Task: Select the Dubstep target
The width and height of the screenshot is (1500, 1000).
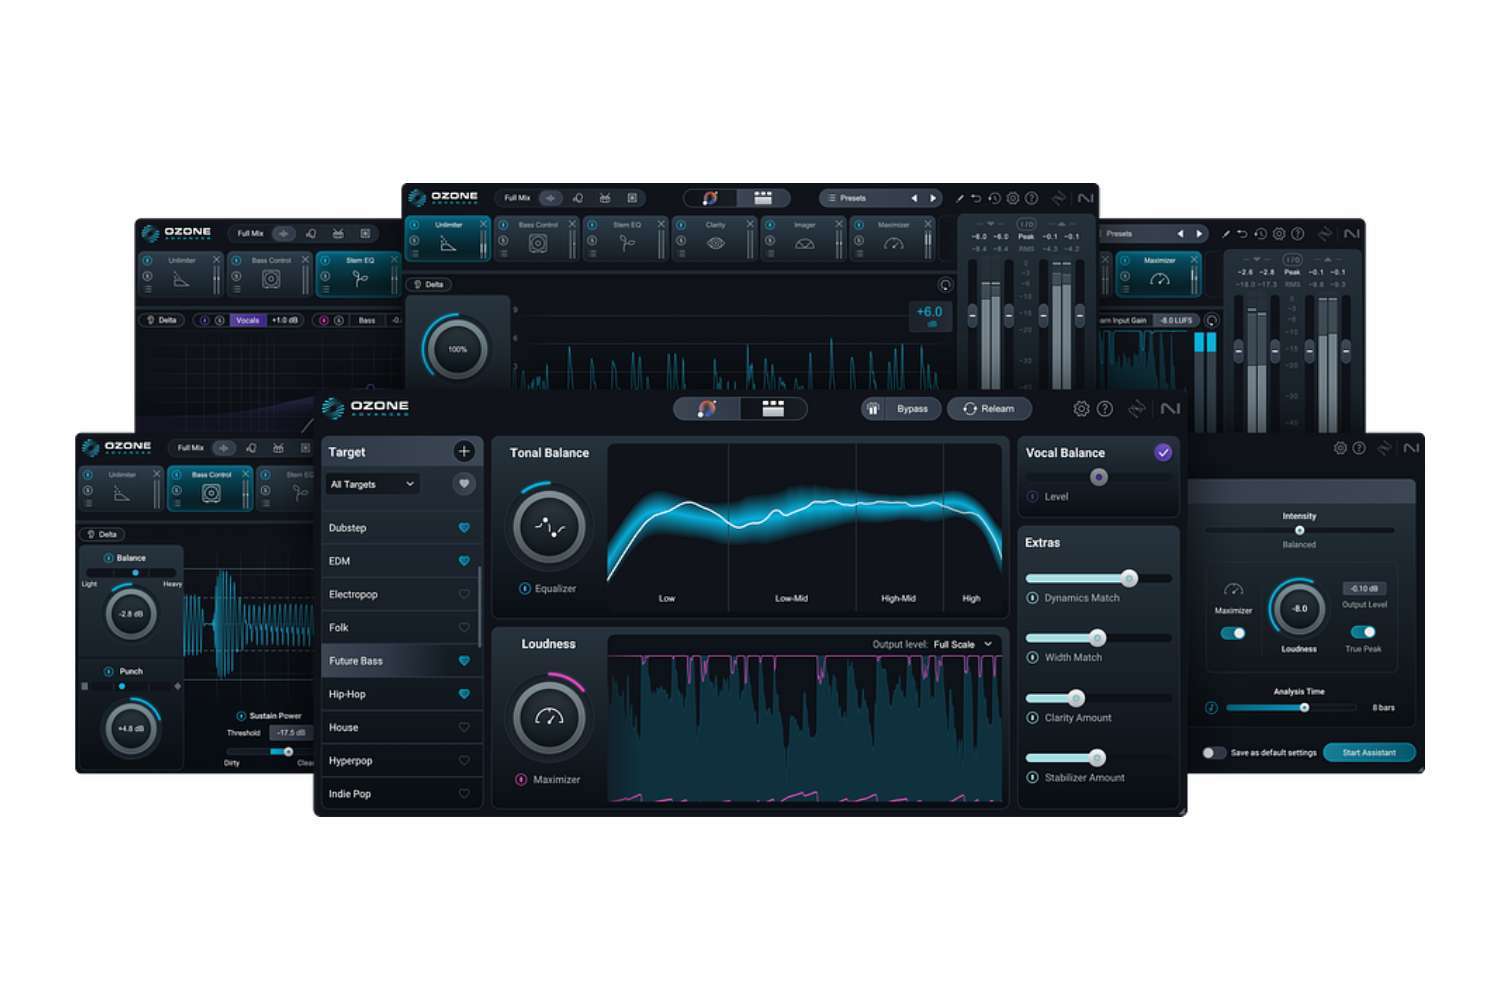Action: (x=399, y=527)
